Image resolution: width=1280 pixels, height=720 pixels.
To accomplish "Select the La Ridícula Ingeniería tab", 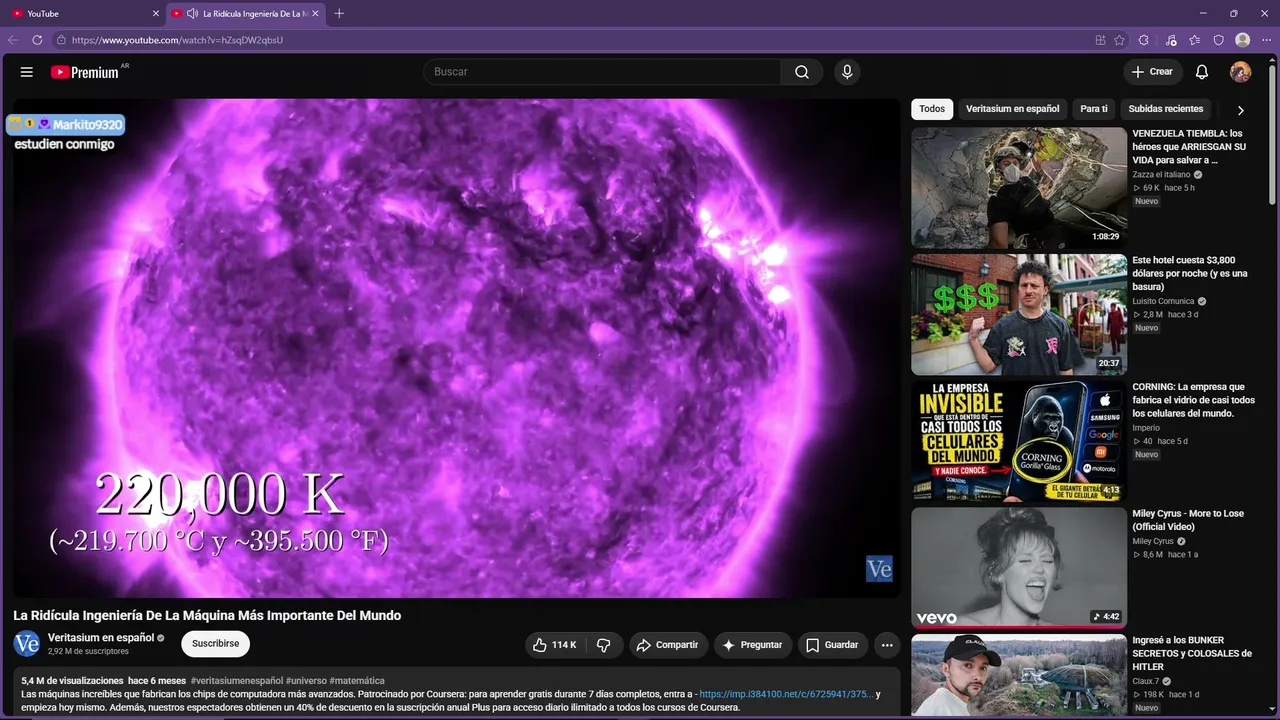I will tap(246, 14).
